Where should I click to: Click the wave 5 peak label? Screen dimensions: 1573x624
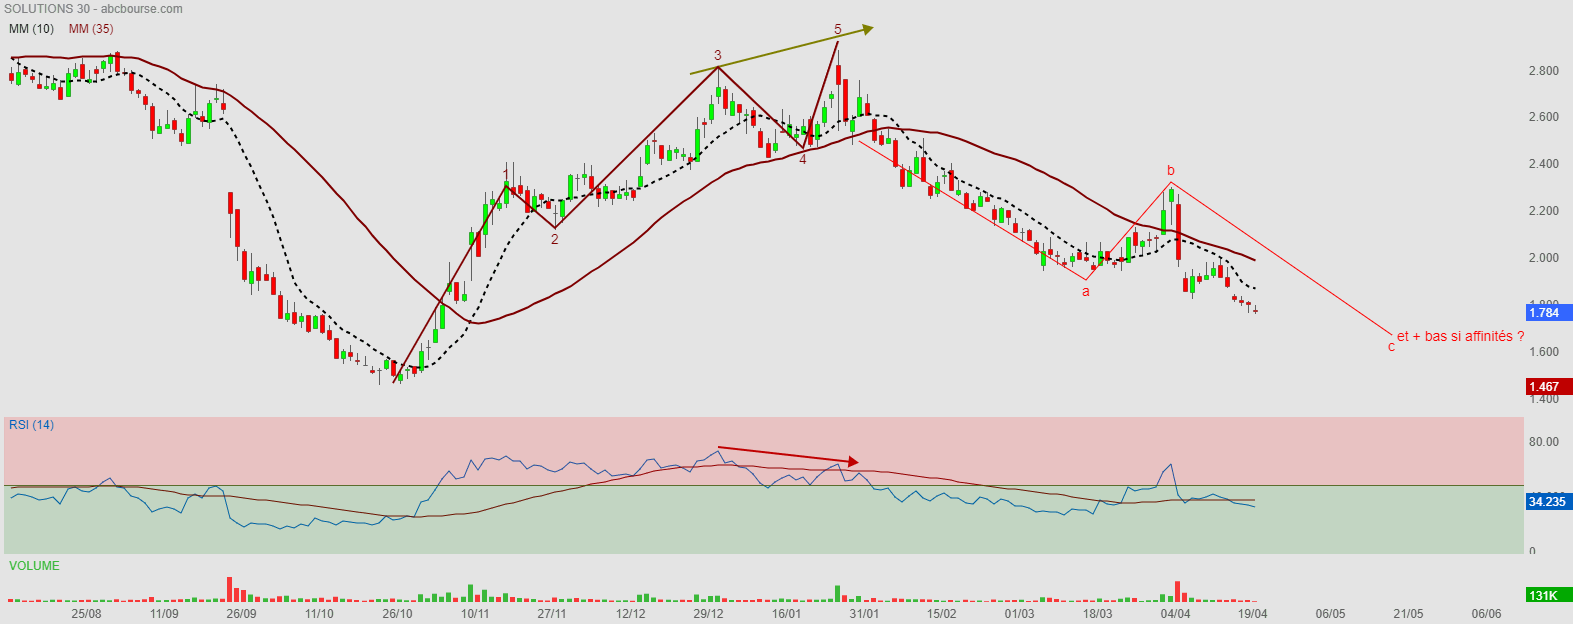838,29
